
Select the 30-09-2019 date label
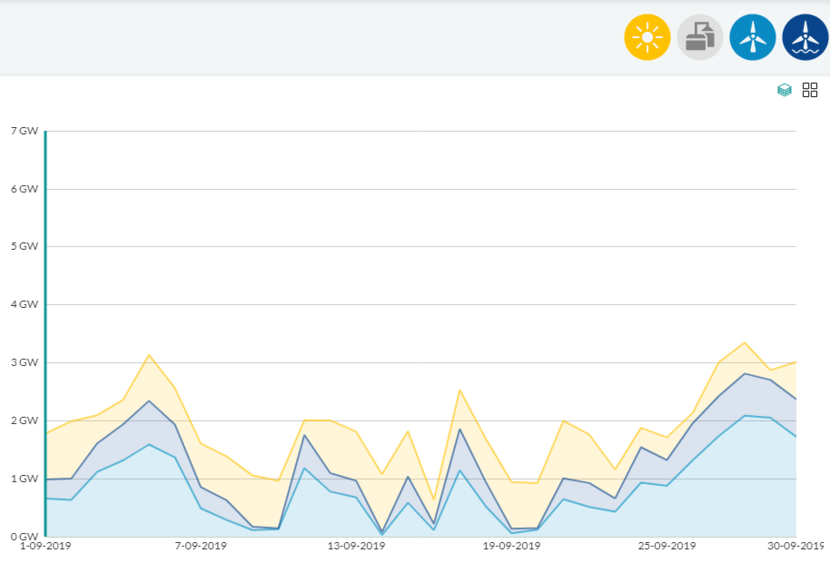(x=796, y=546)
